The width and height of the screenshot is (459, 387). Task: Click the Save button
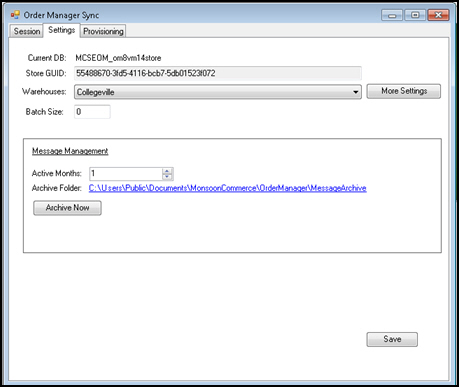392,339
